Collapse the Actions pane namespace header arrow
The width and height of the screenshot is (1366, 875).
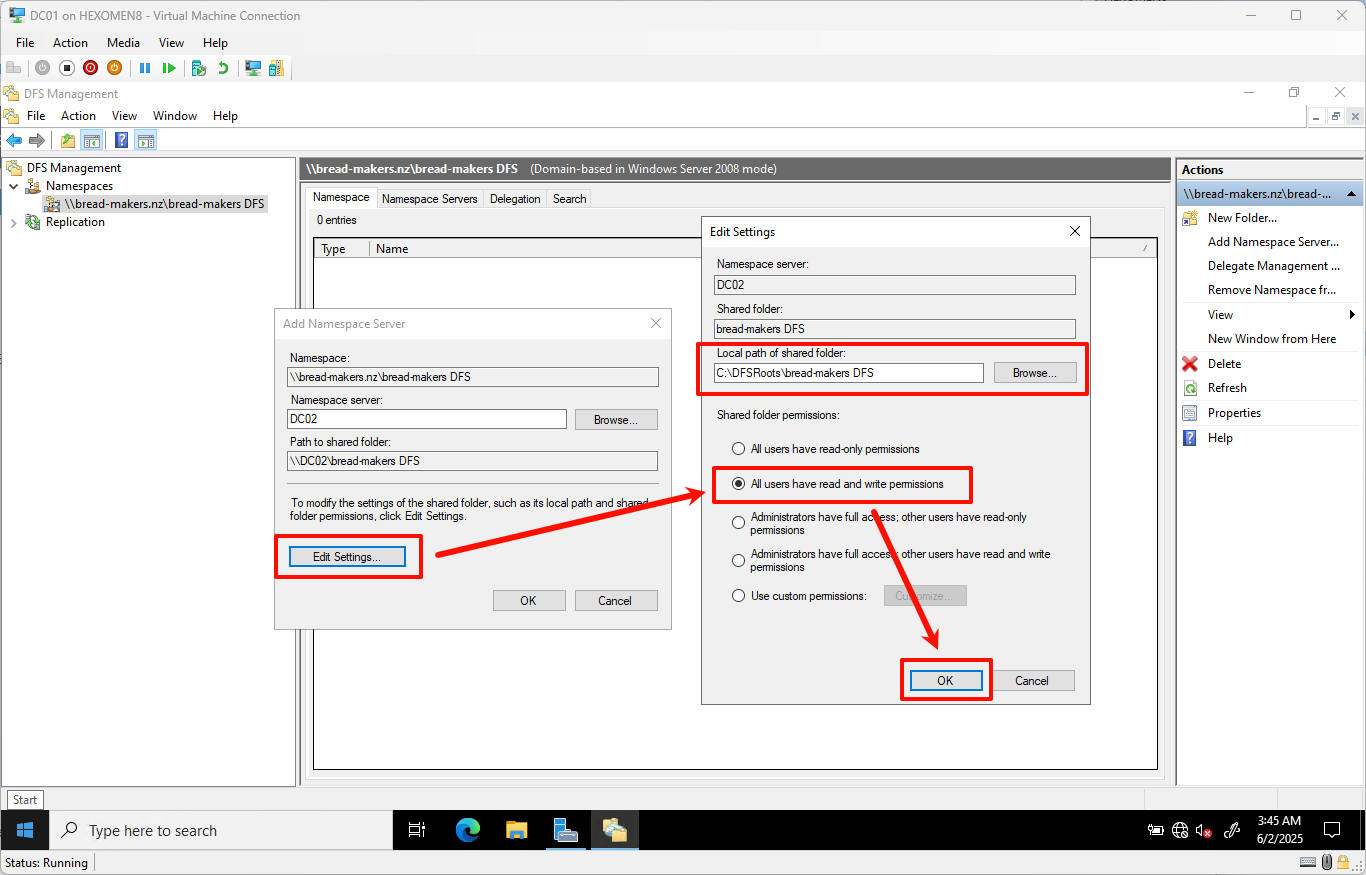coord(1352,194)
